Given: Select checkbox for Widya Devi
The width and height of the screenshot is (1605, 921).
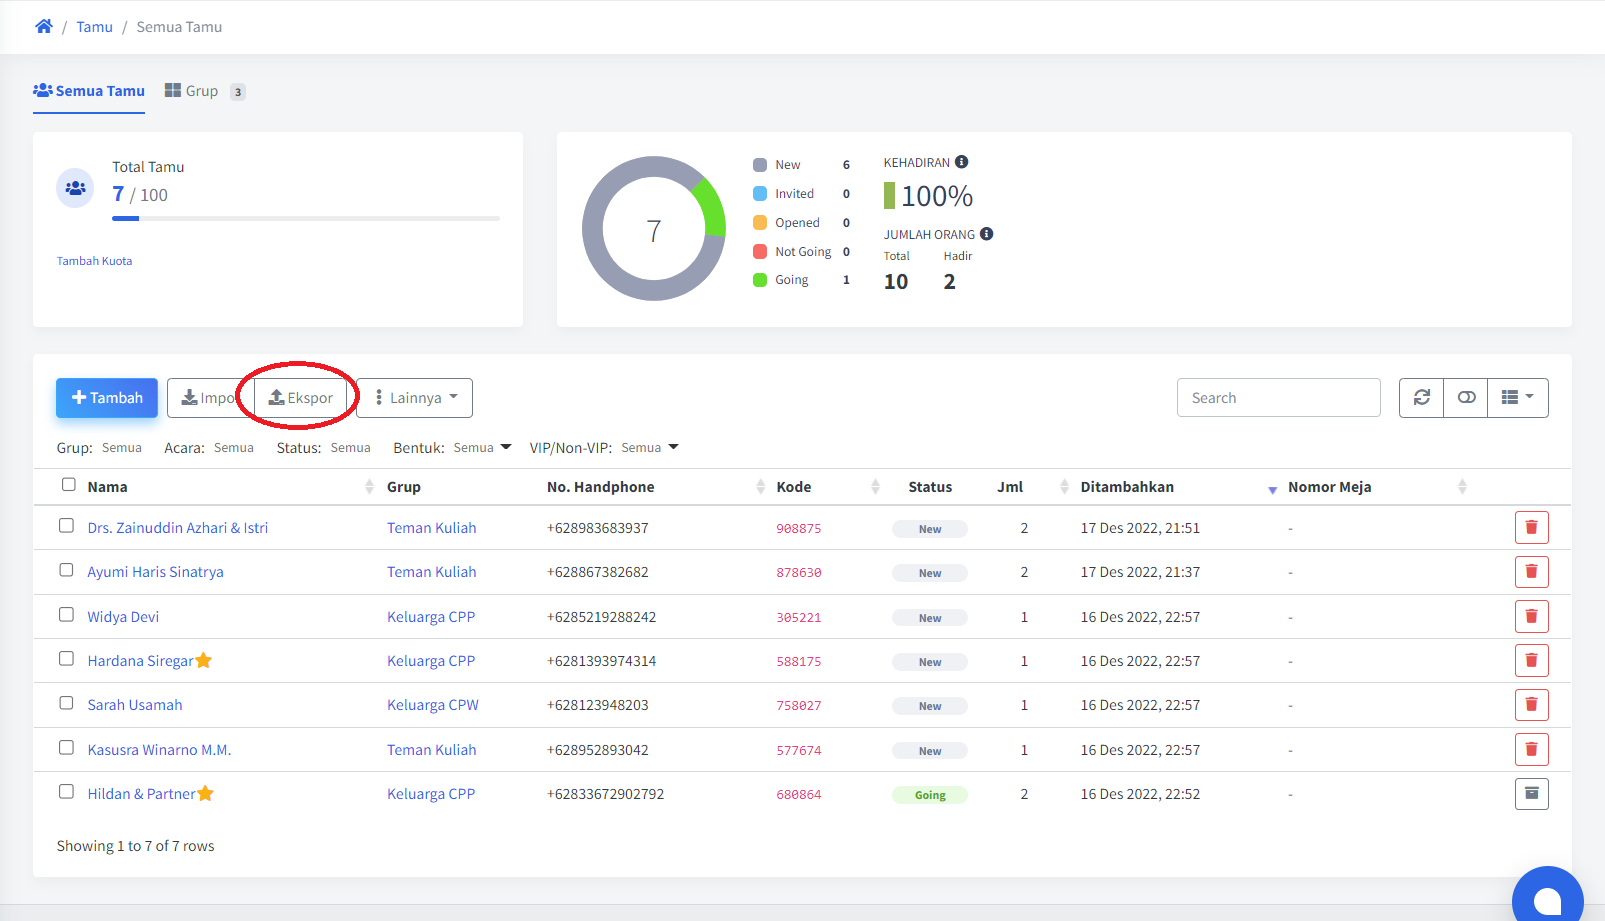Looking at the screenshot, I should pyautogui.click(x=66, y=615).
